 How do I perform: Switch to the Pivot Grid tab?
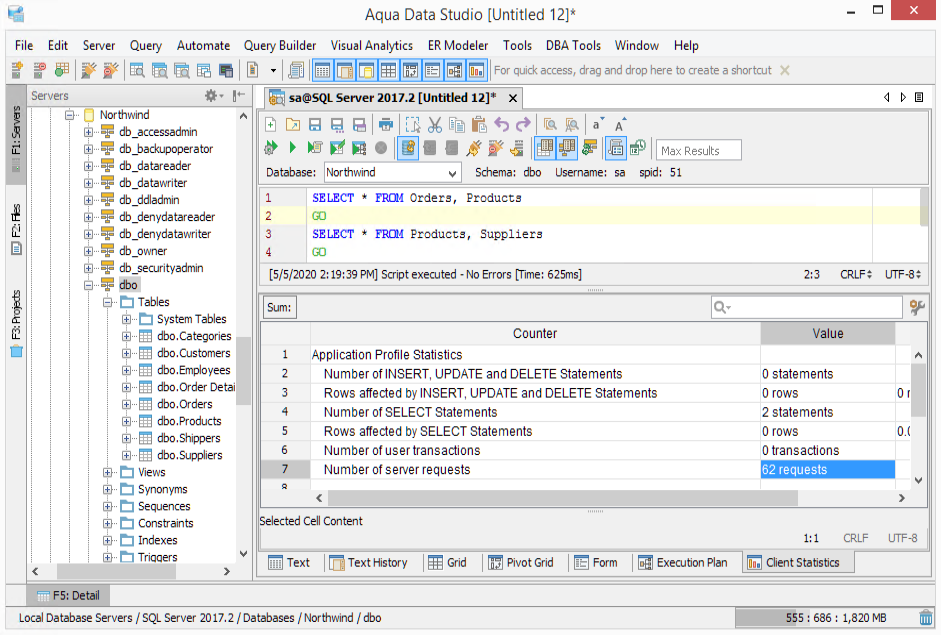521,563
